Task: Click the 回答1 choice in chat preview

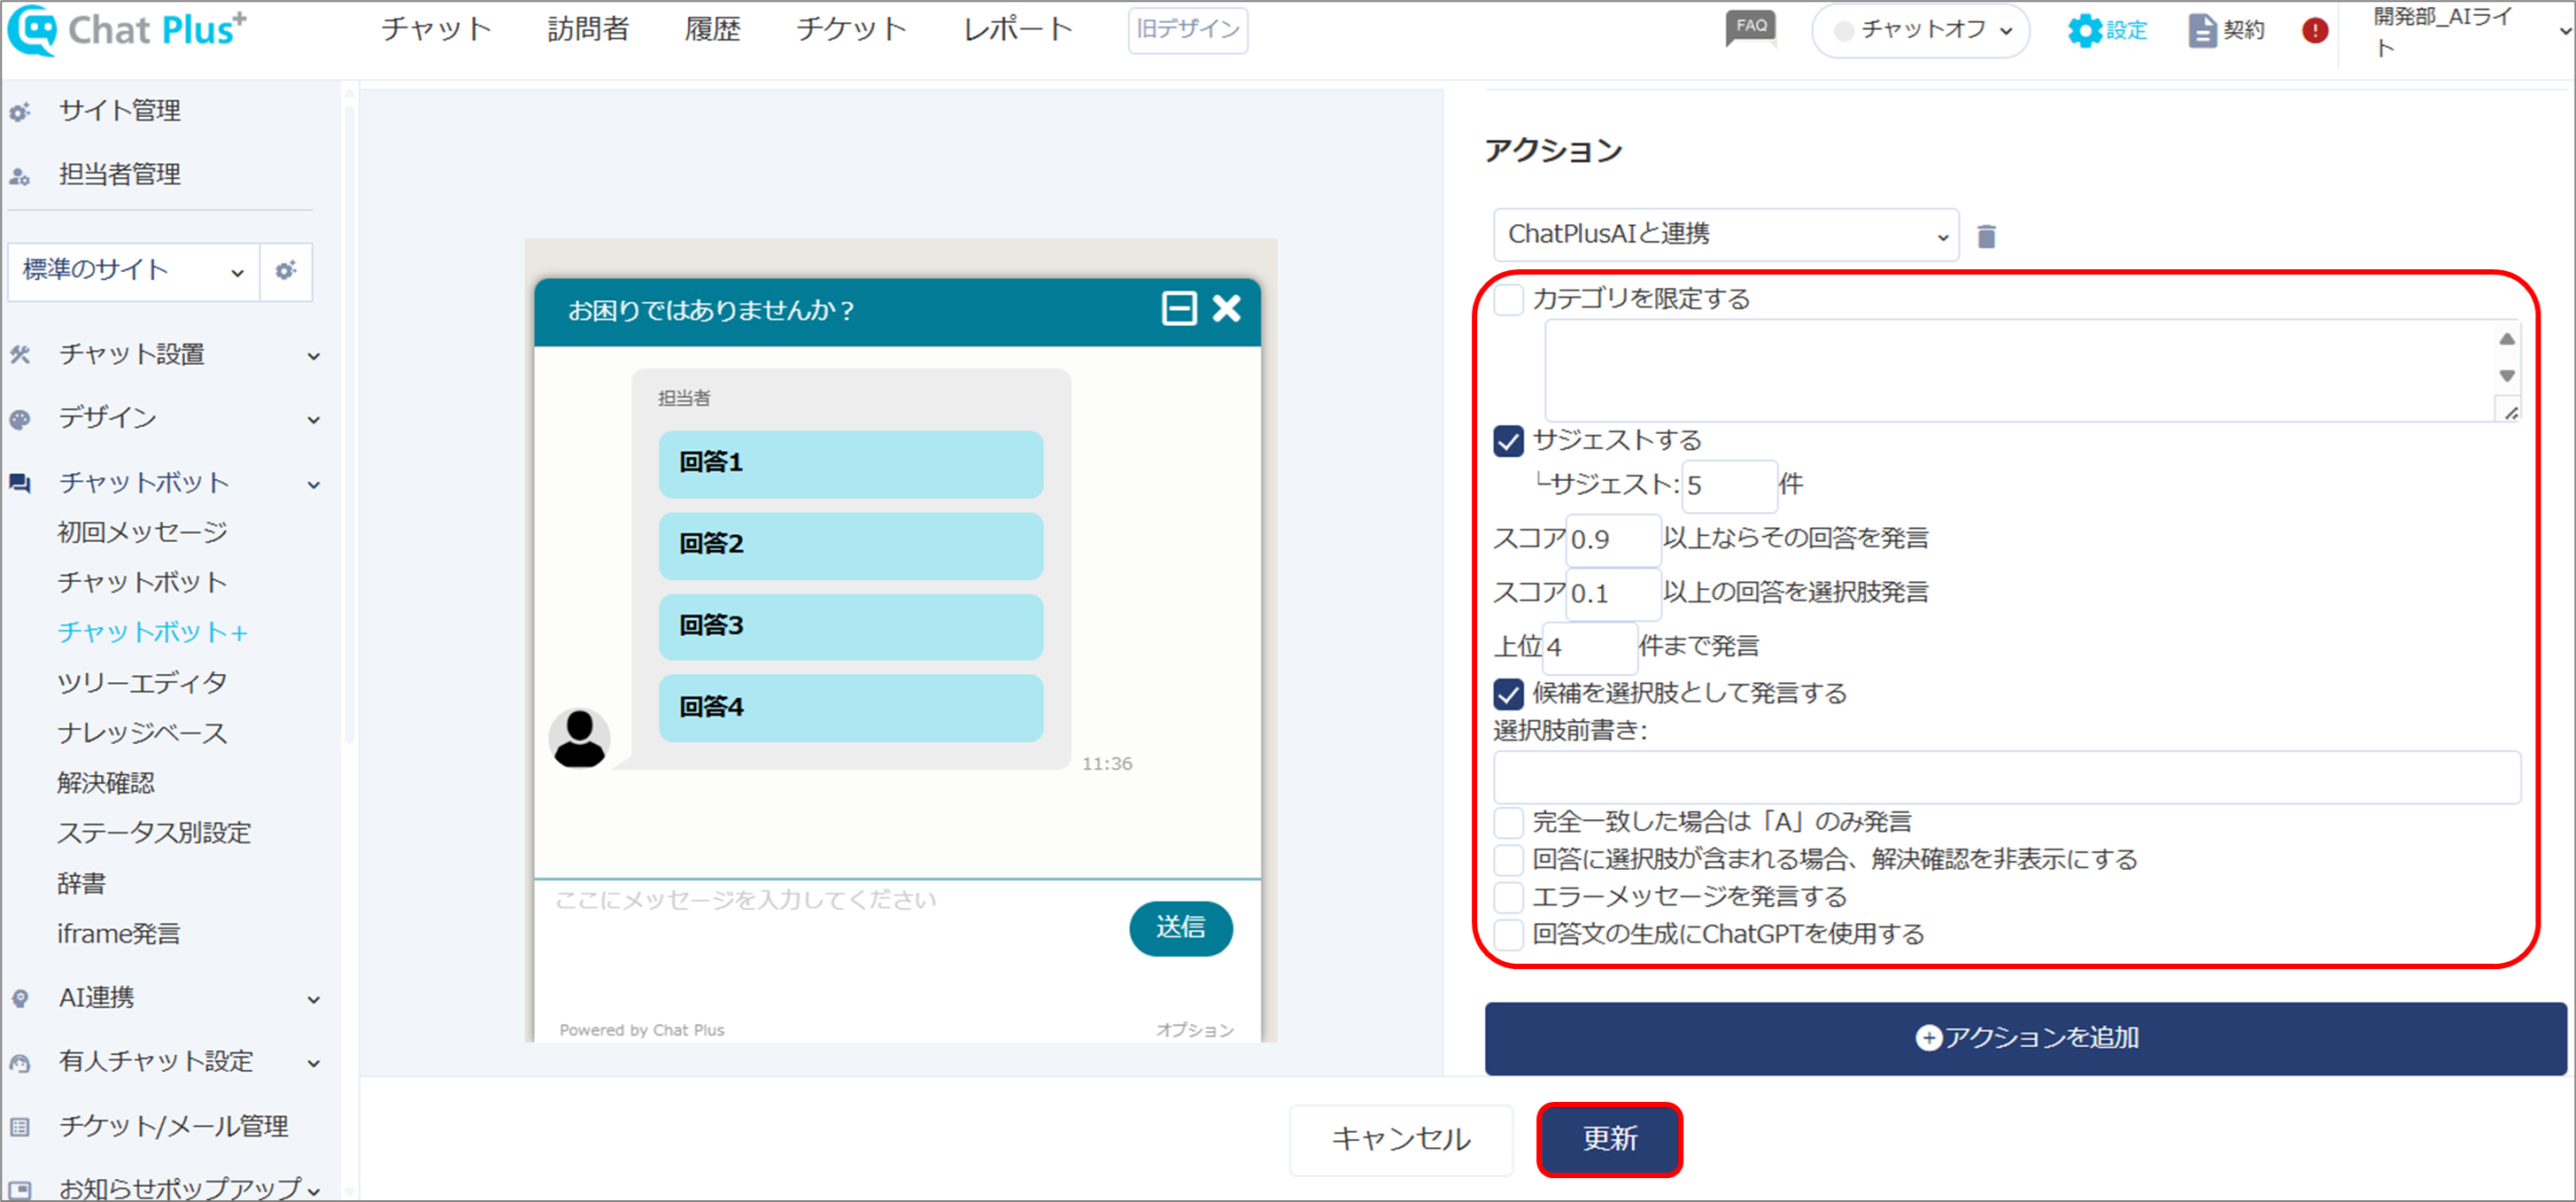Action: (850, 463)
